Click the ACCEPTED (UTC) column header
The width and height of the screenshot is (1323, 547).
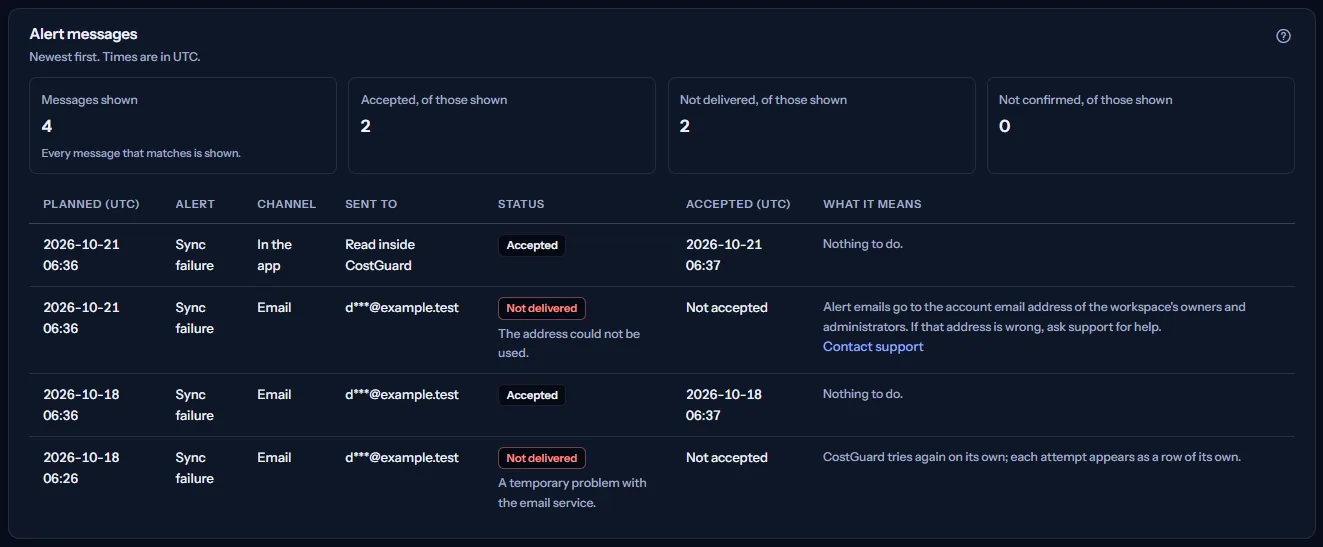(738, 204)
